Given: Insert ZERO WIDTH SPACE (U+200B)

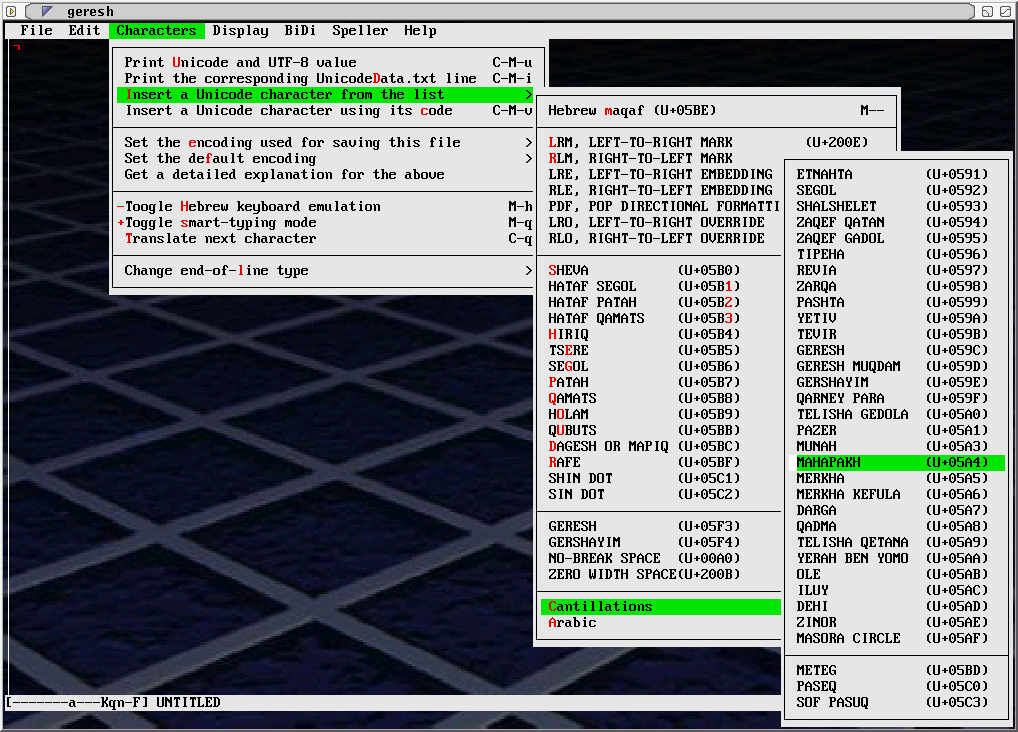Looking at the screenshot, I should 661,575.
